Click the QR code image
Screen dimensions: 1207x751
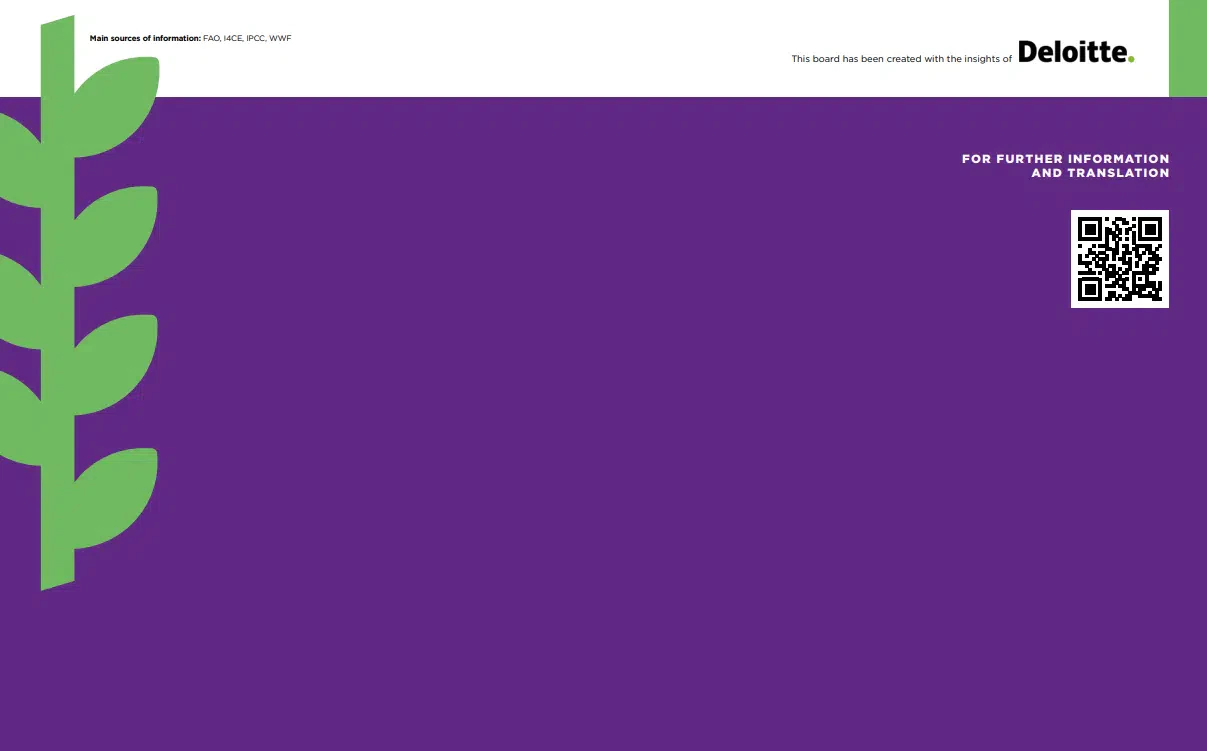click(x=1119, y=258)
